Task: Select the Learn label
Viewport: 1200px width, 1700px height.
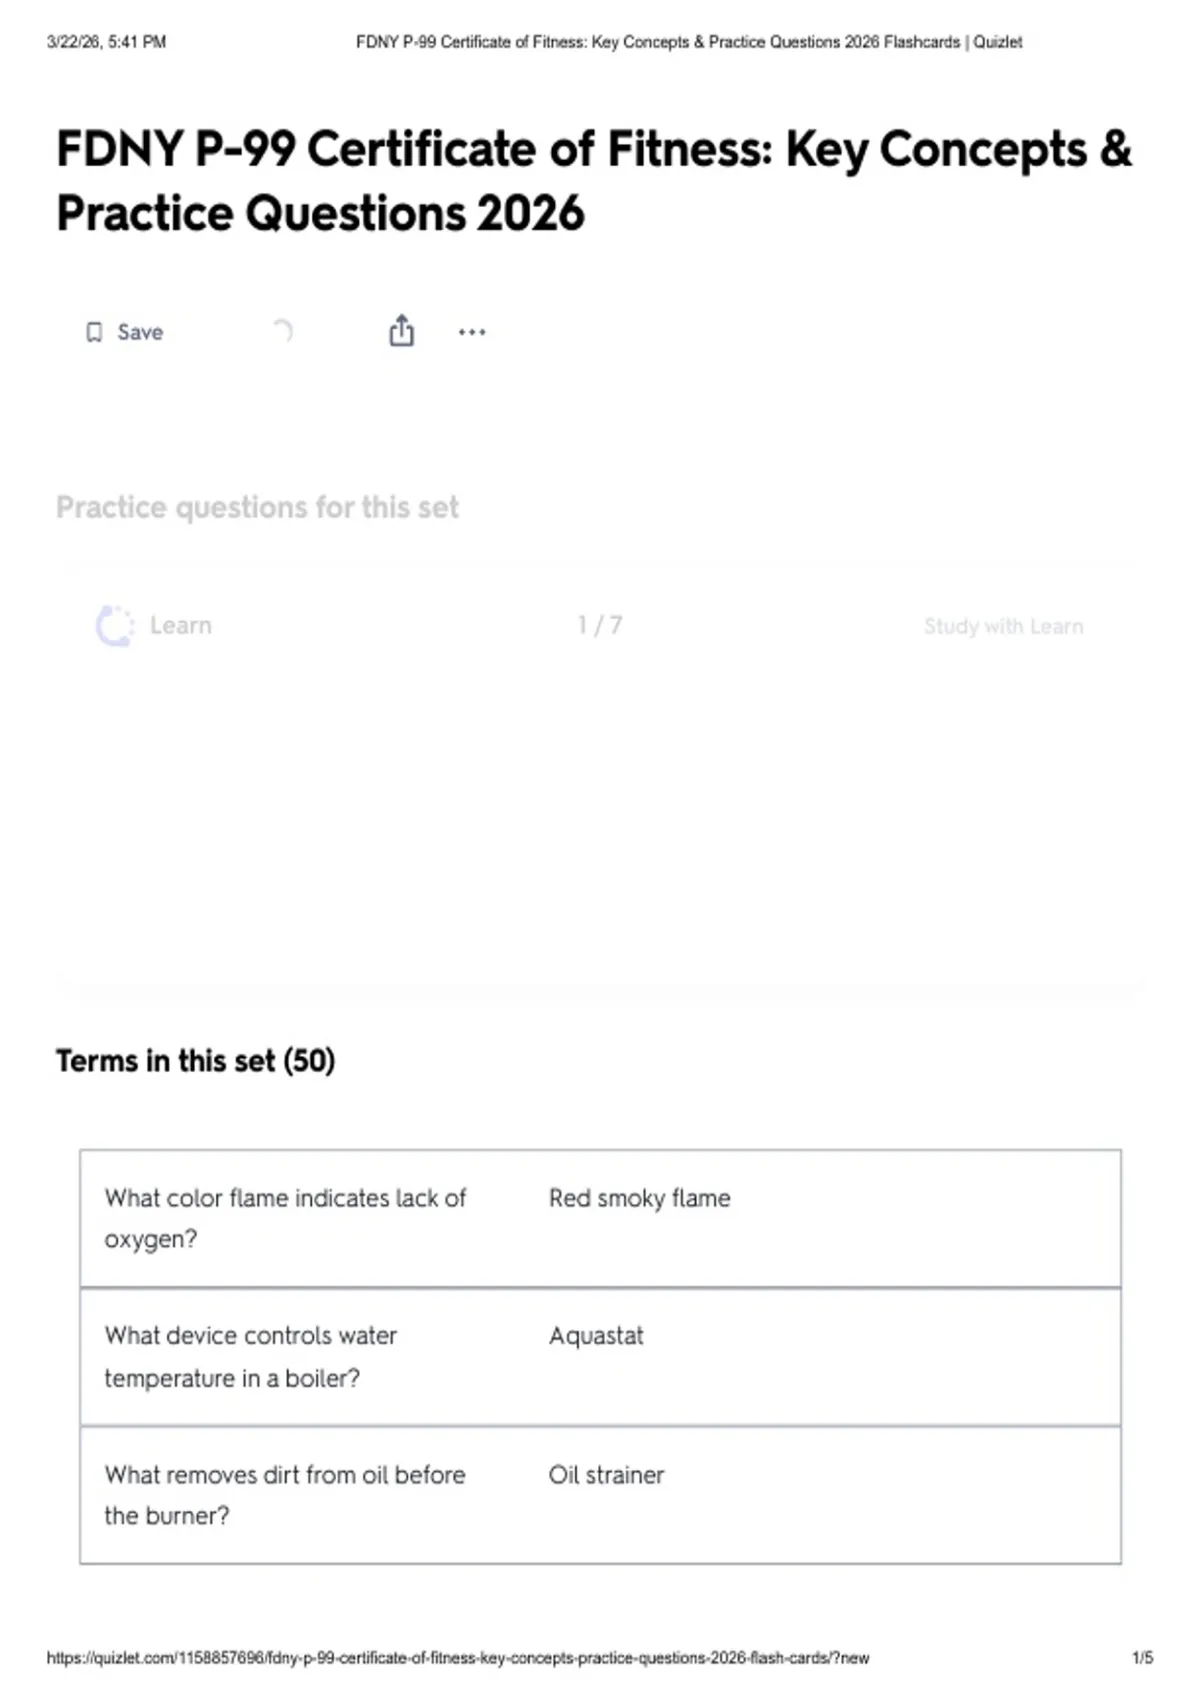Action: pyautogui.click(x=181, y=626)
